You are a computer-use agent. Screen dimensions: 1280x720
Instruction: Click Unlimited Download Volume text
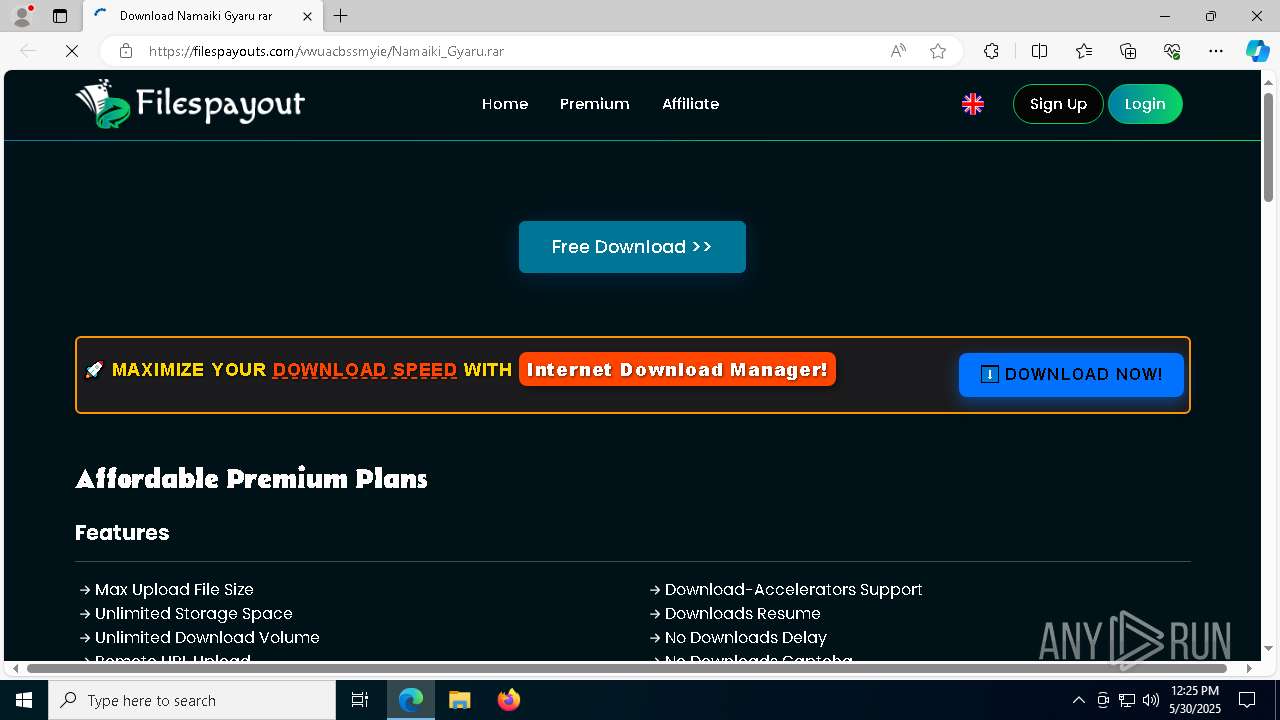coord(207,638)
